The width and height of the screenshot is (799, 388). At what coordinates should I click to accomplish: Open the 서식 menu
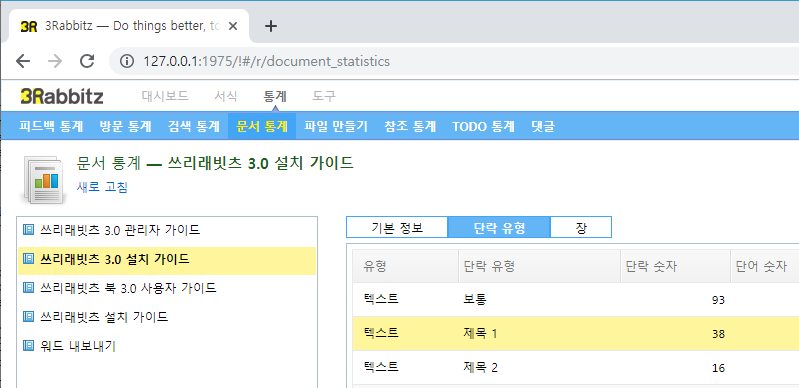[226, 96]
